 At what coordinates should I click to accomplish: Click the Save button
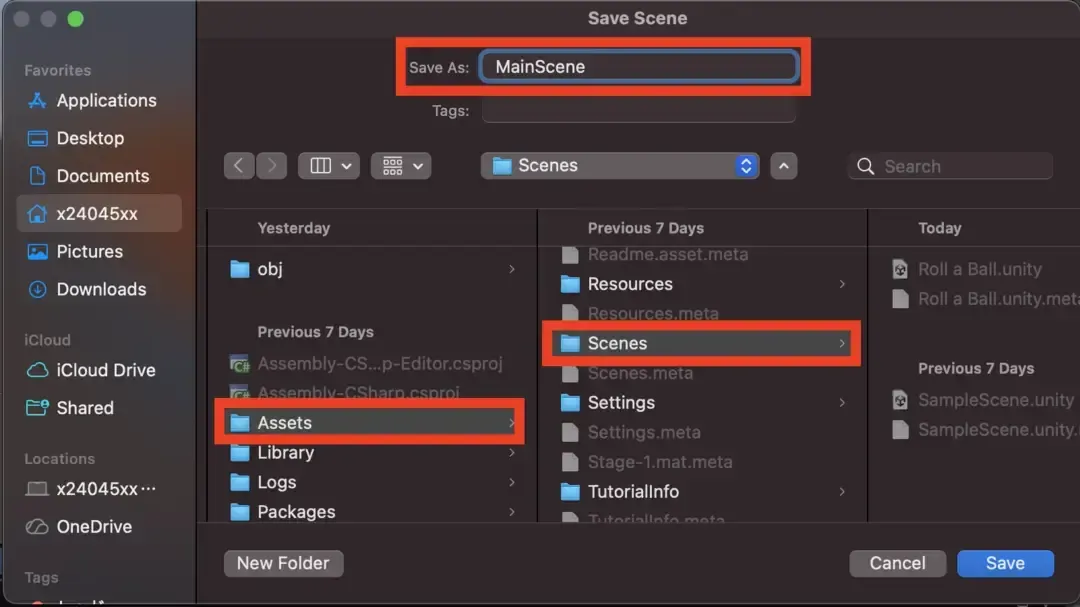pos(1004,563)
